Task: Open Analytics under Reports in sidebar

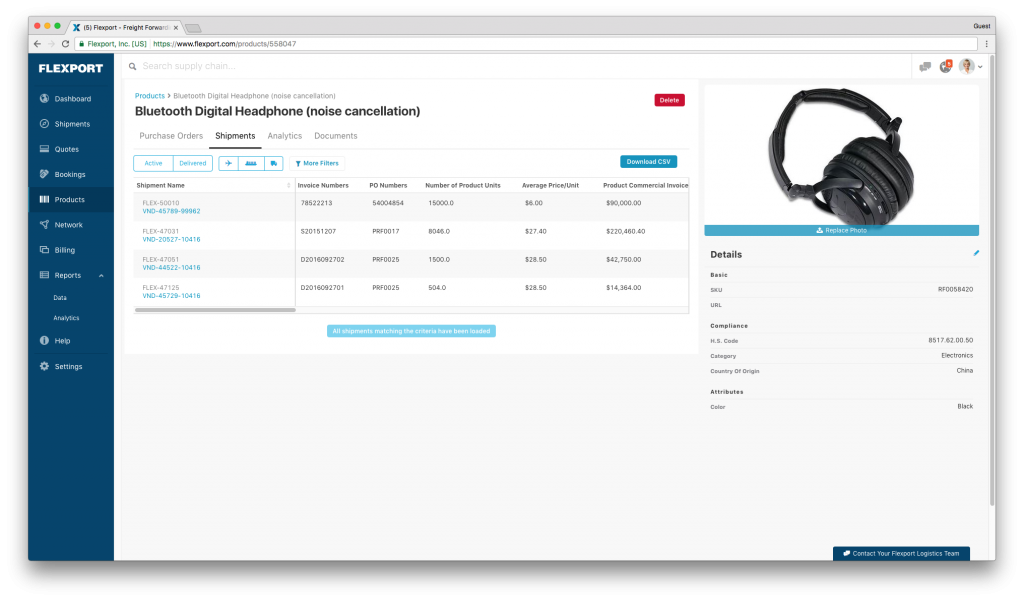Action: coord(66,318)
